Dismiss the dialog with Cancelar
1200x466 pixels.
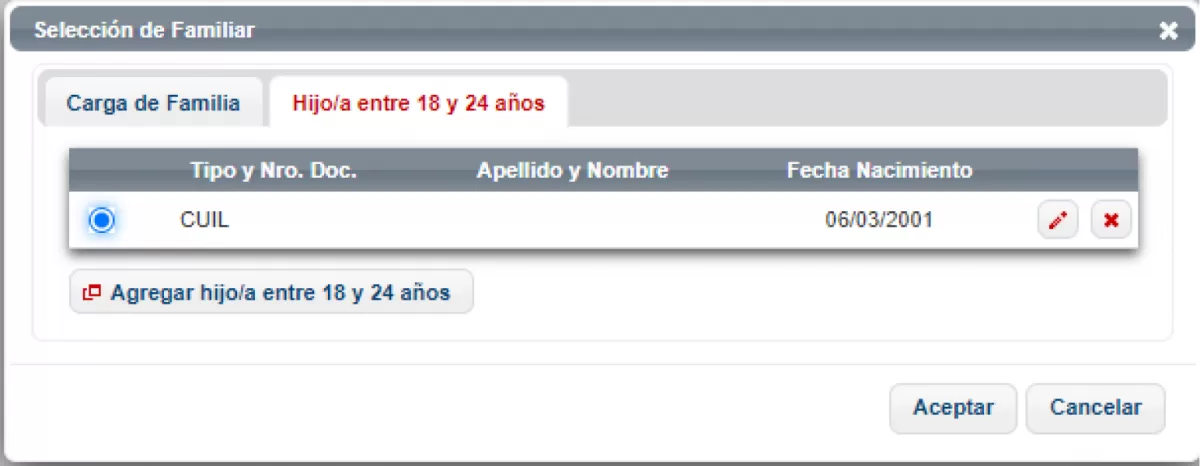point(1095,408)
